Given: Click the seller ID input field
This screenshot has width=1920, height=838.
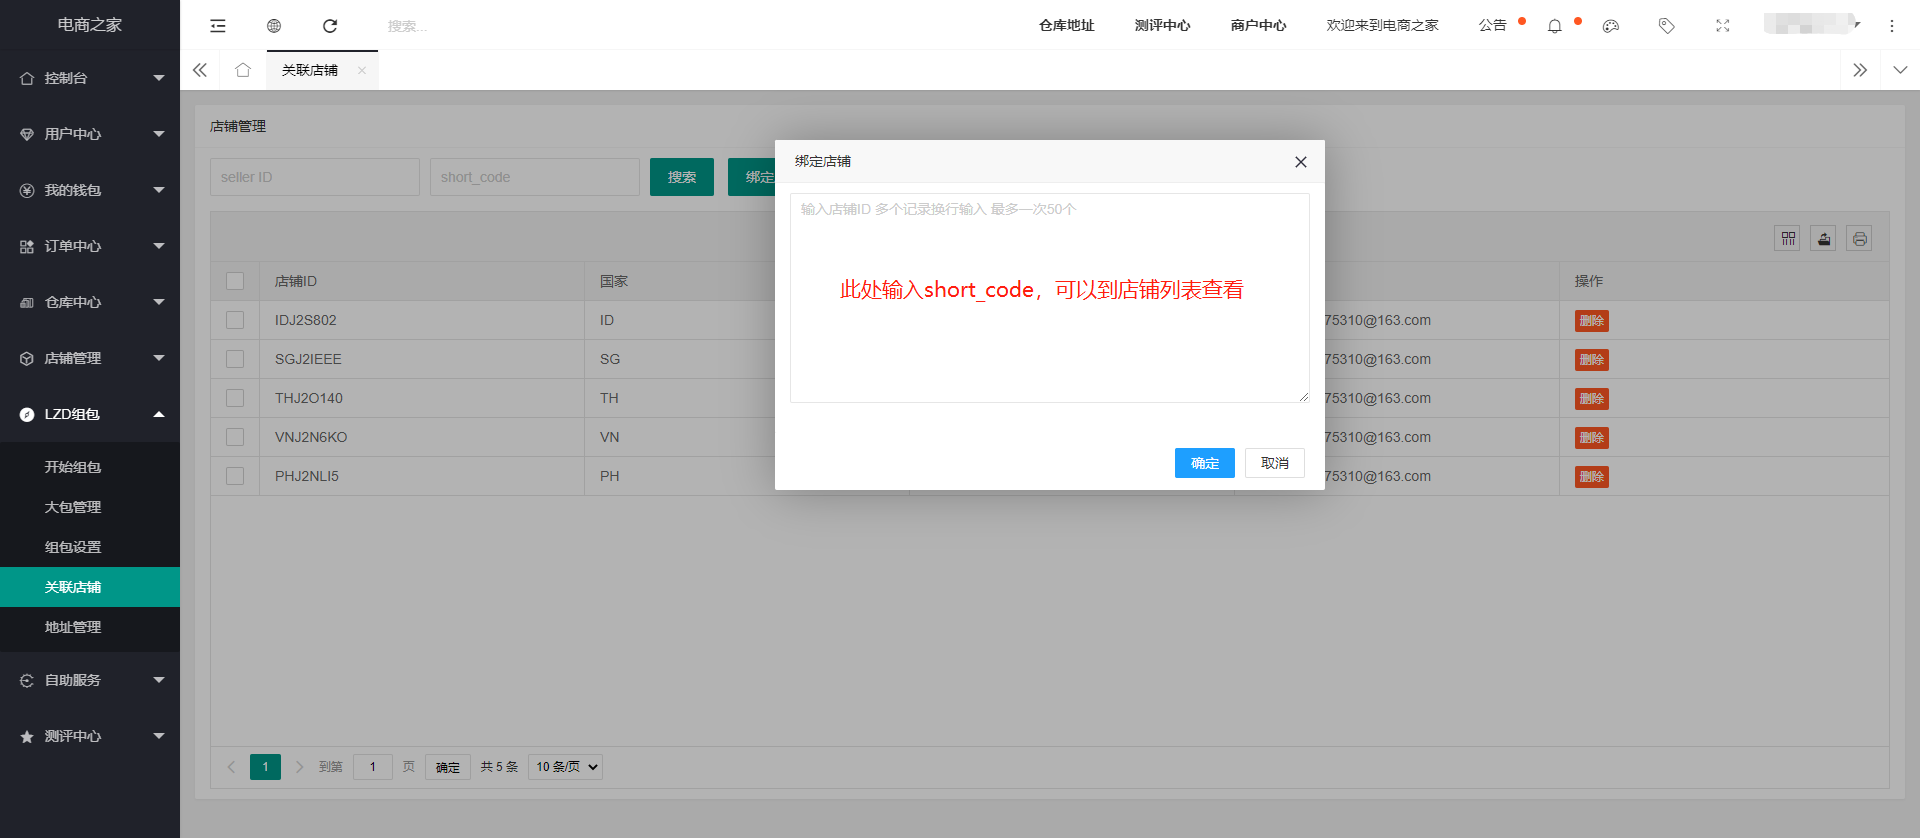Looking at the screenshot, I should coord(315,177).
